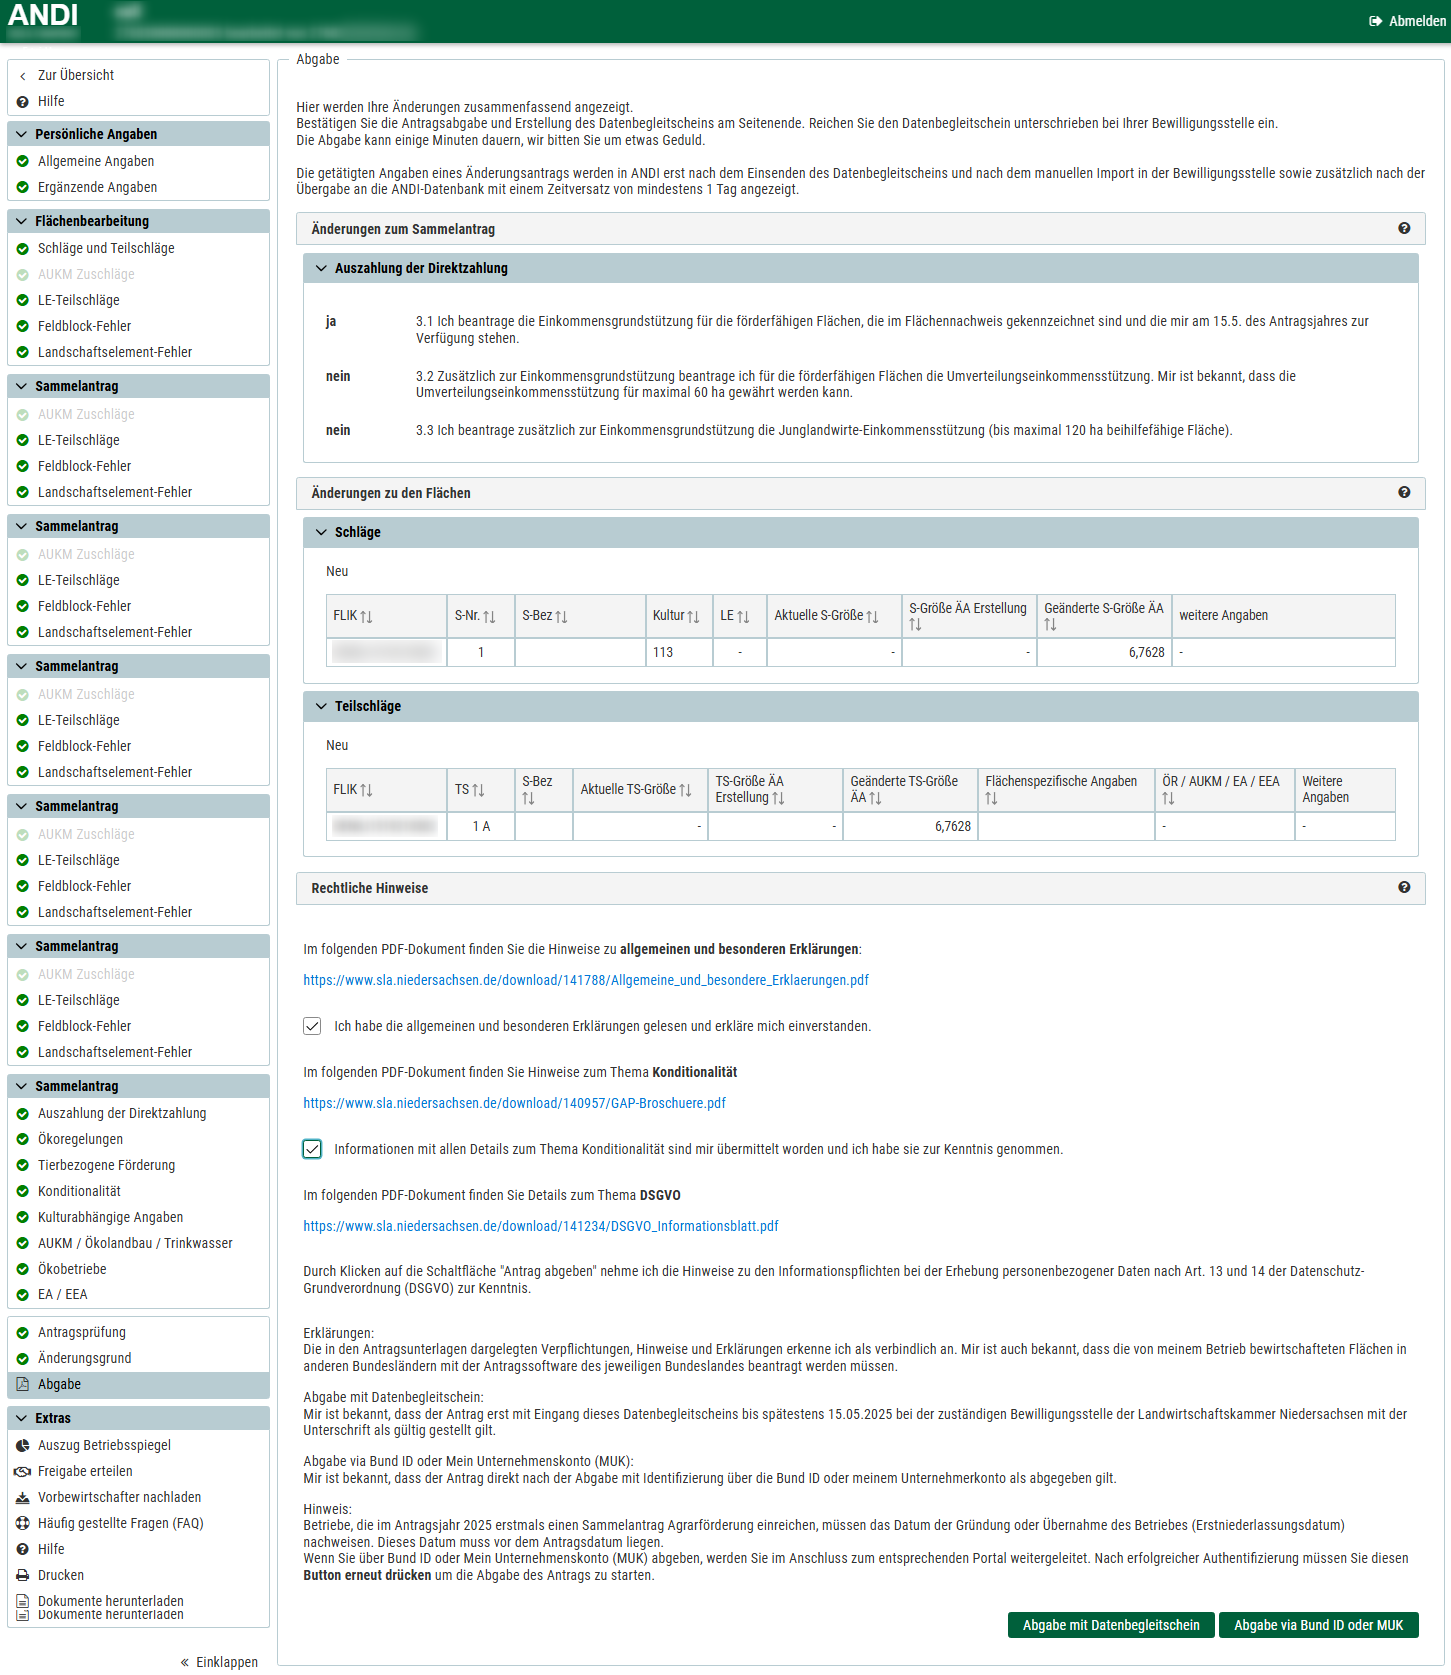The image size is (1451, 1675).
Task: Open the DSGVO_Informationsblatt.pdf link
Action: 540,1226
